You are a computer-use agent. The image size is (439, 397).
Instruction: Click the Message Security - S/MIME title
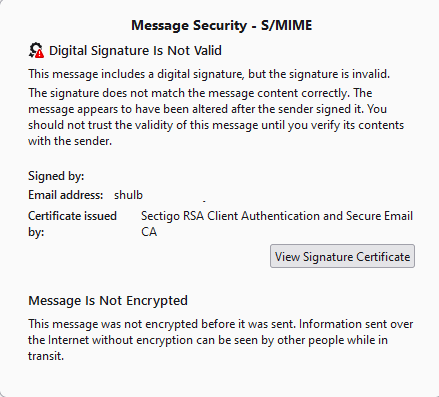(221, 25)
